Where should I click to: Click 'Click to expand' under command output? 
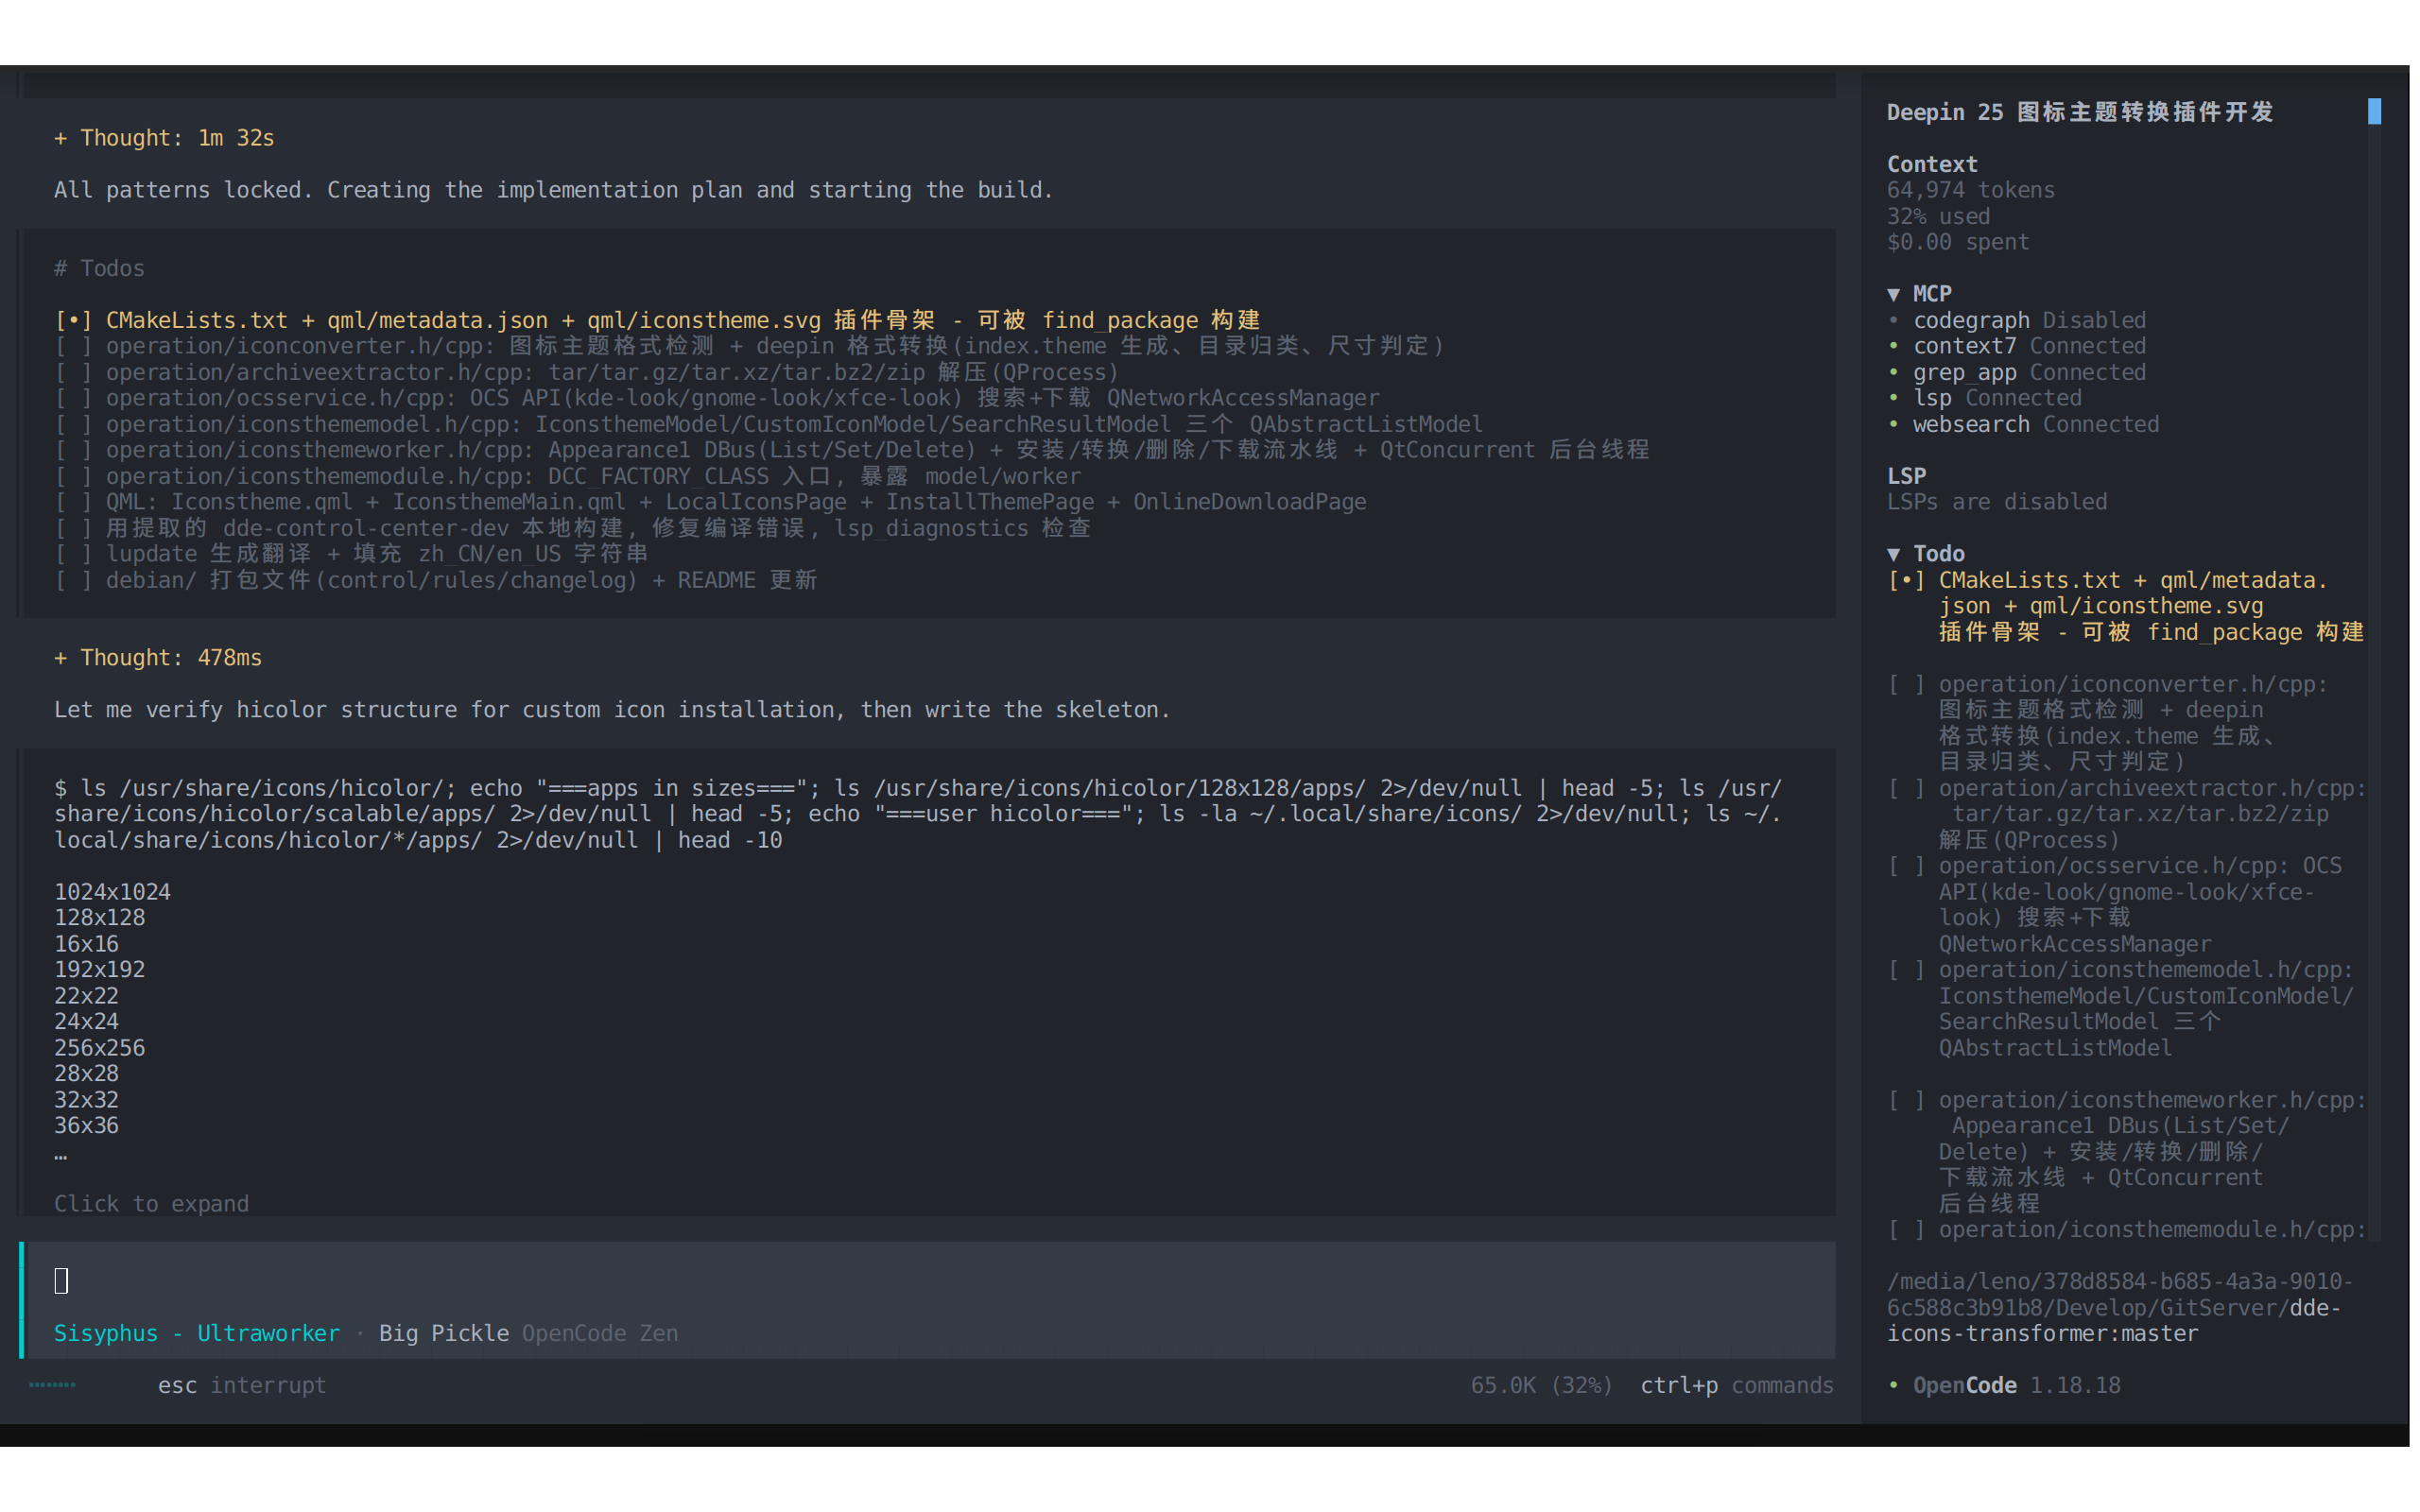pyautogui.click(x=151, y=1204)
